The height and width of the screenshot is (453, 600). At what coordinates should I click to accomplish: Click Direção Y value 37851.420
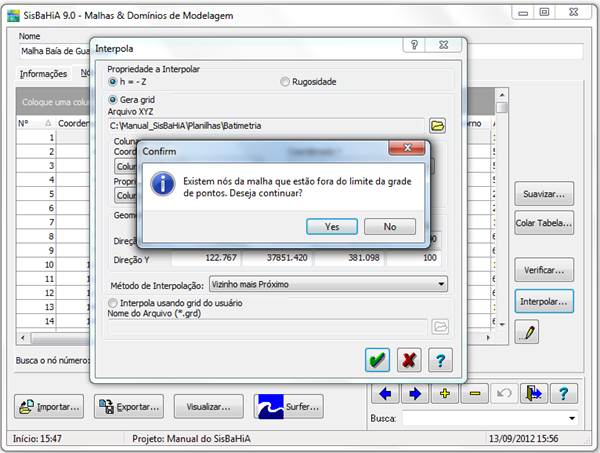pos(277,258)
